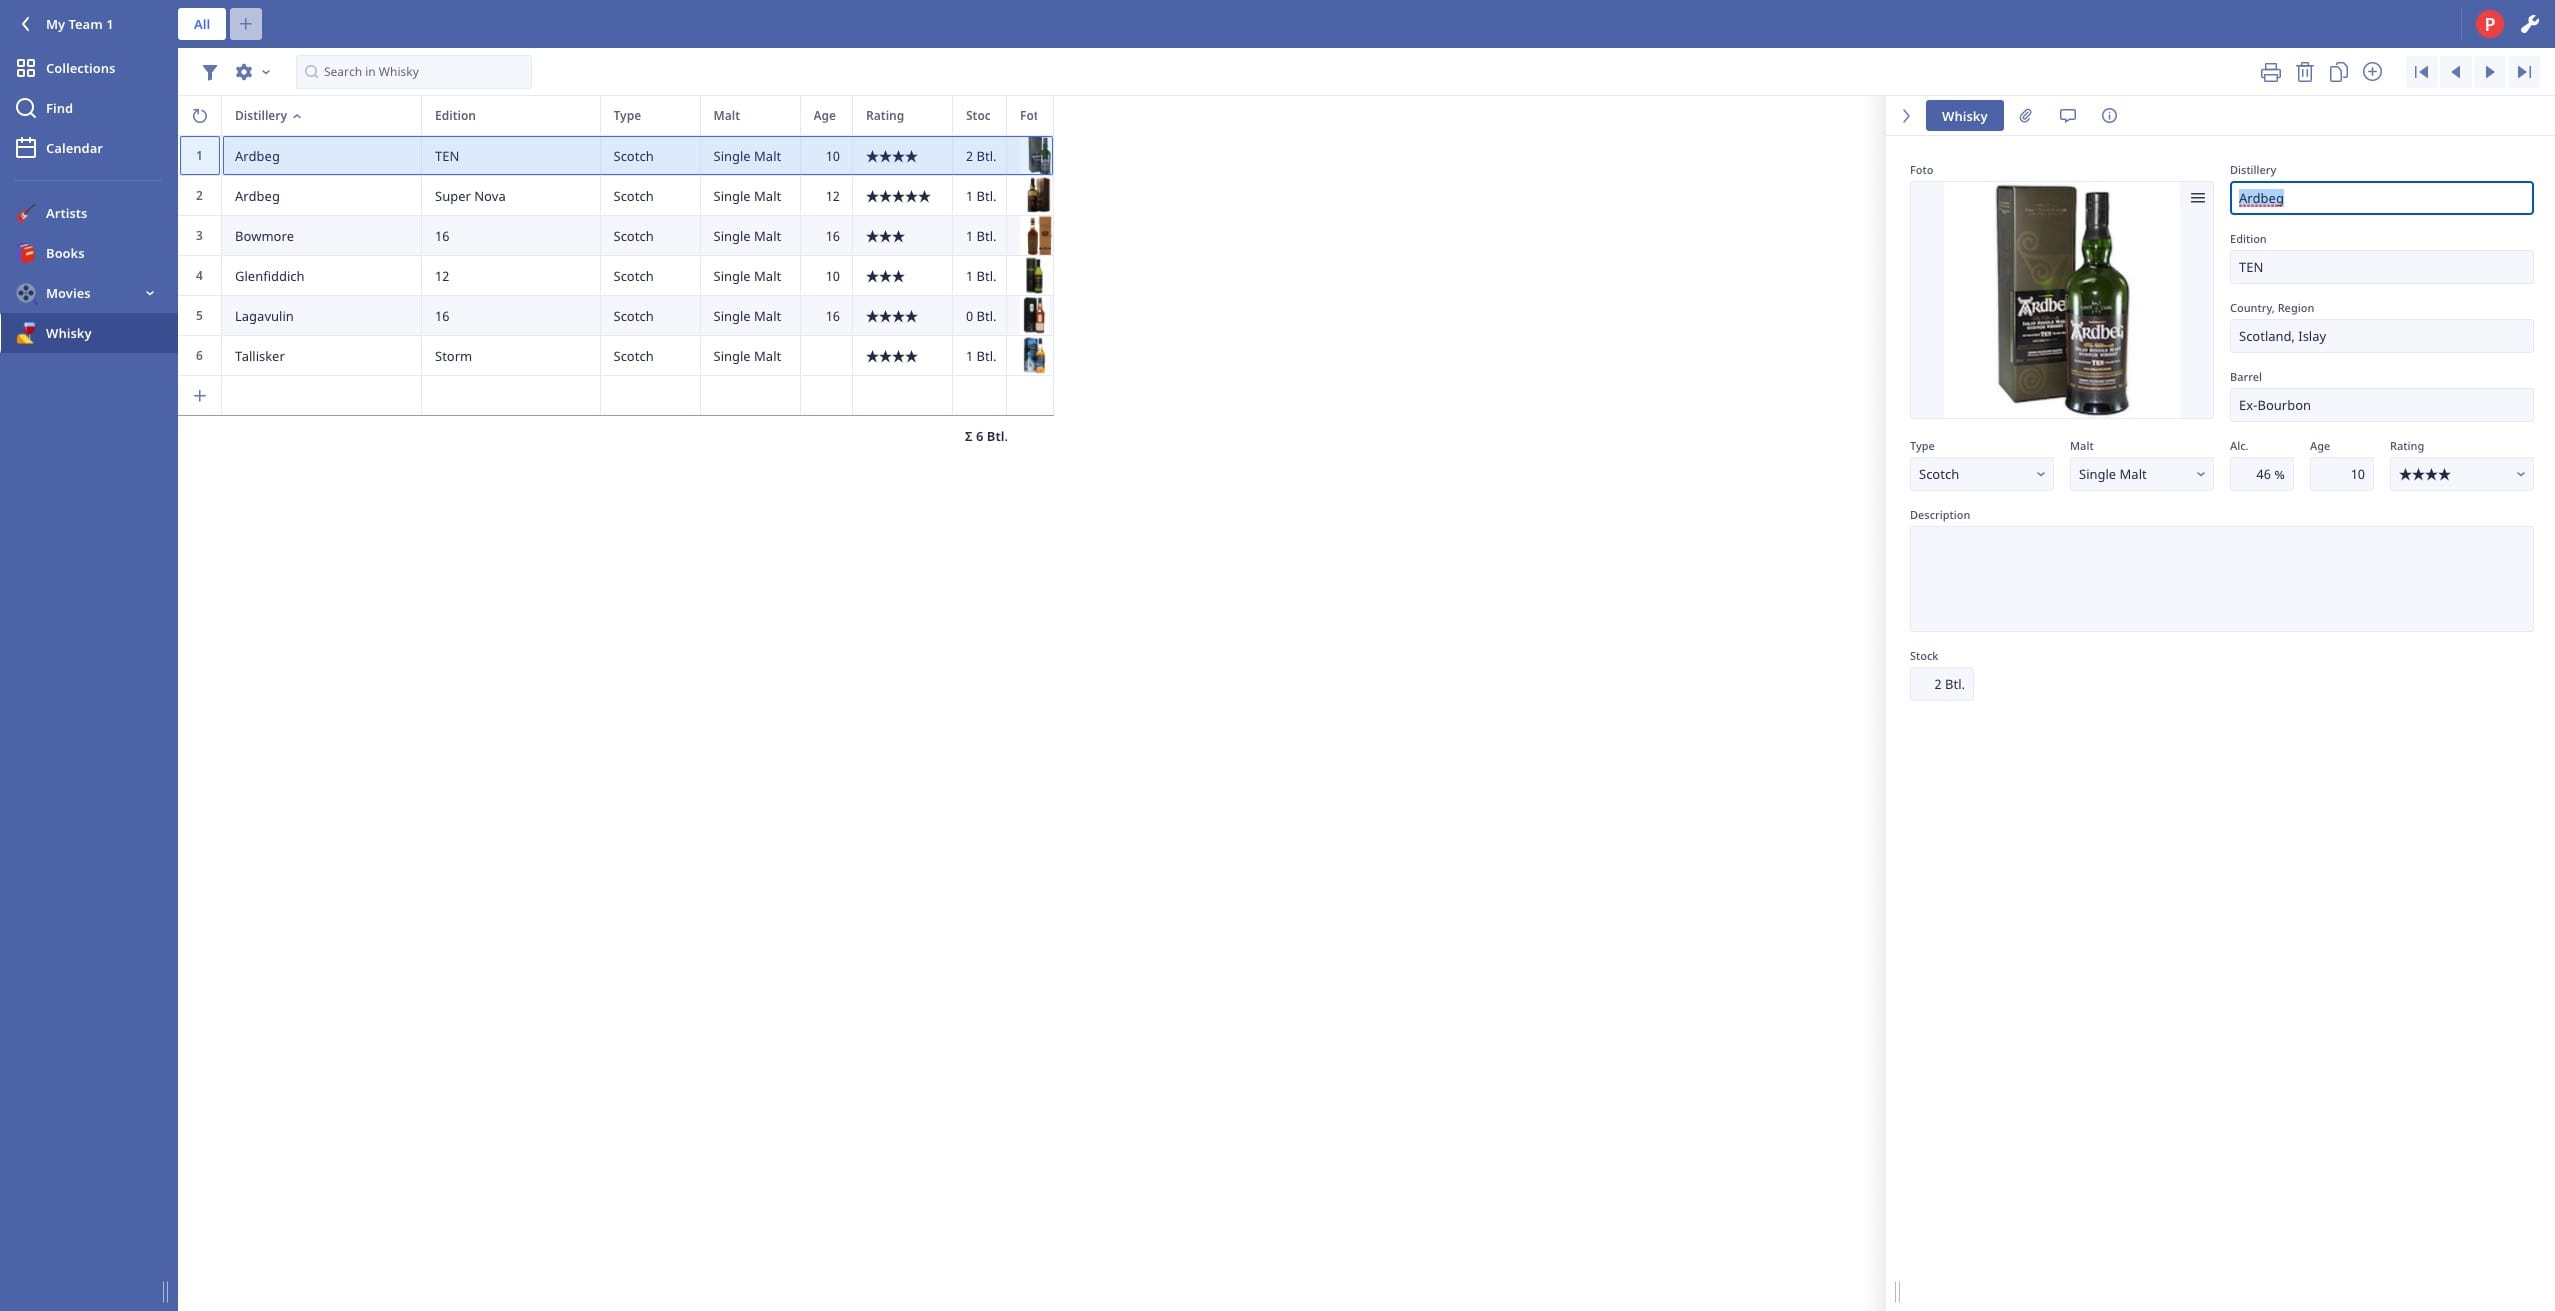This screenshot has height=1311, width=2555.
Task: Open the Movies collection
Action: click(x=68, y=293)
